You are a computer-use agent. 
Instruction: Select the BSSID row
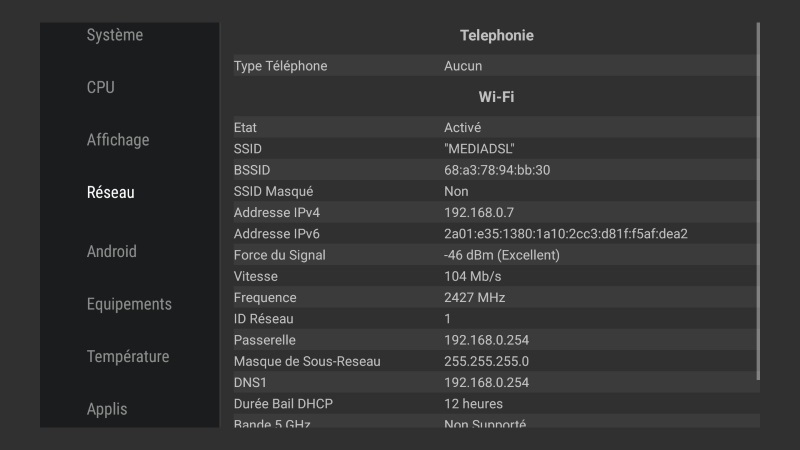[495, 170]
